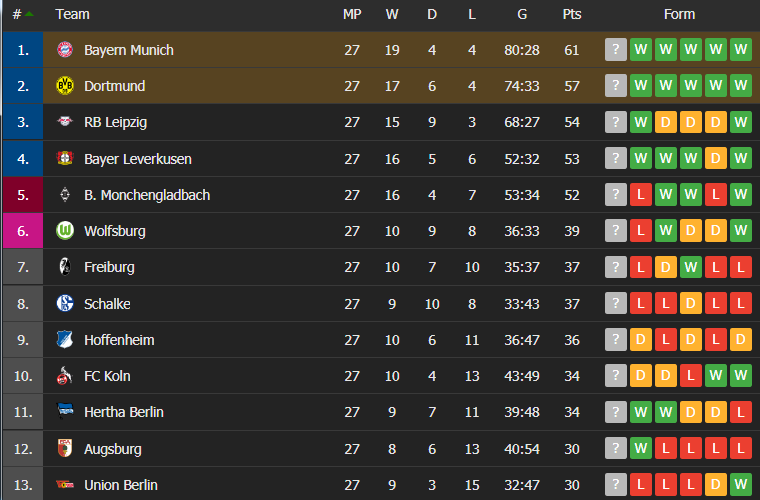Click Freiburg's first L form badge

(641, 267)
